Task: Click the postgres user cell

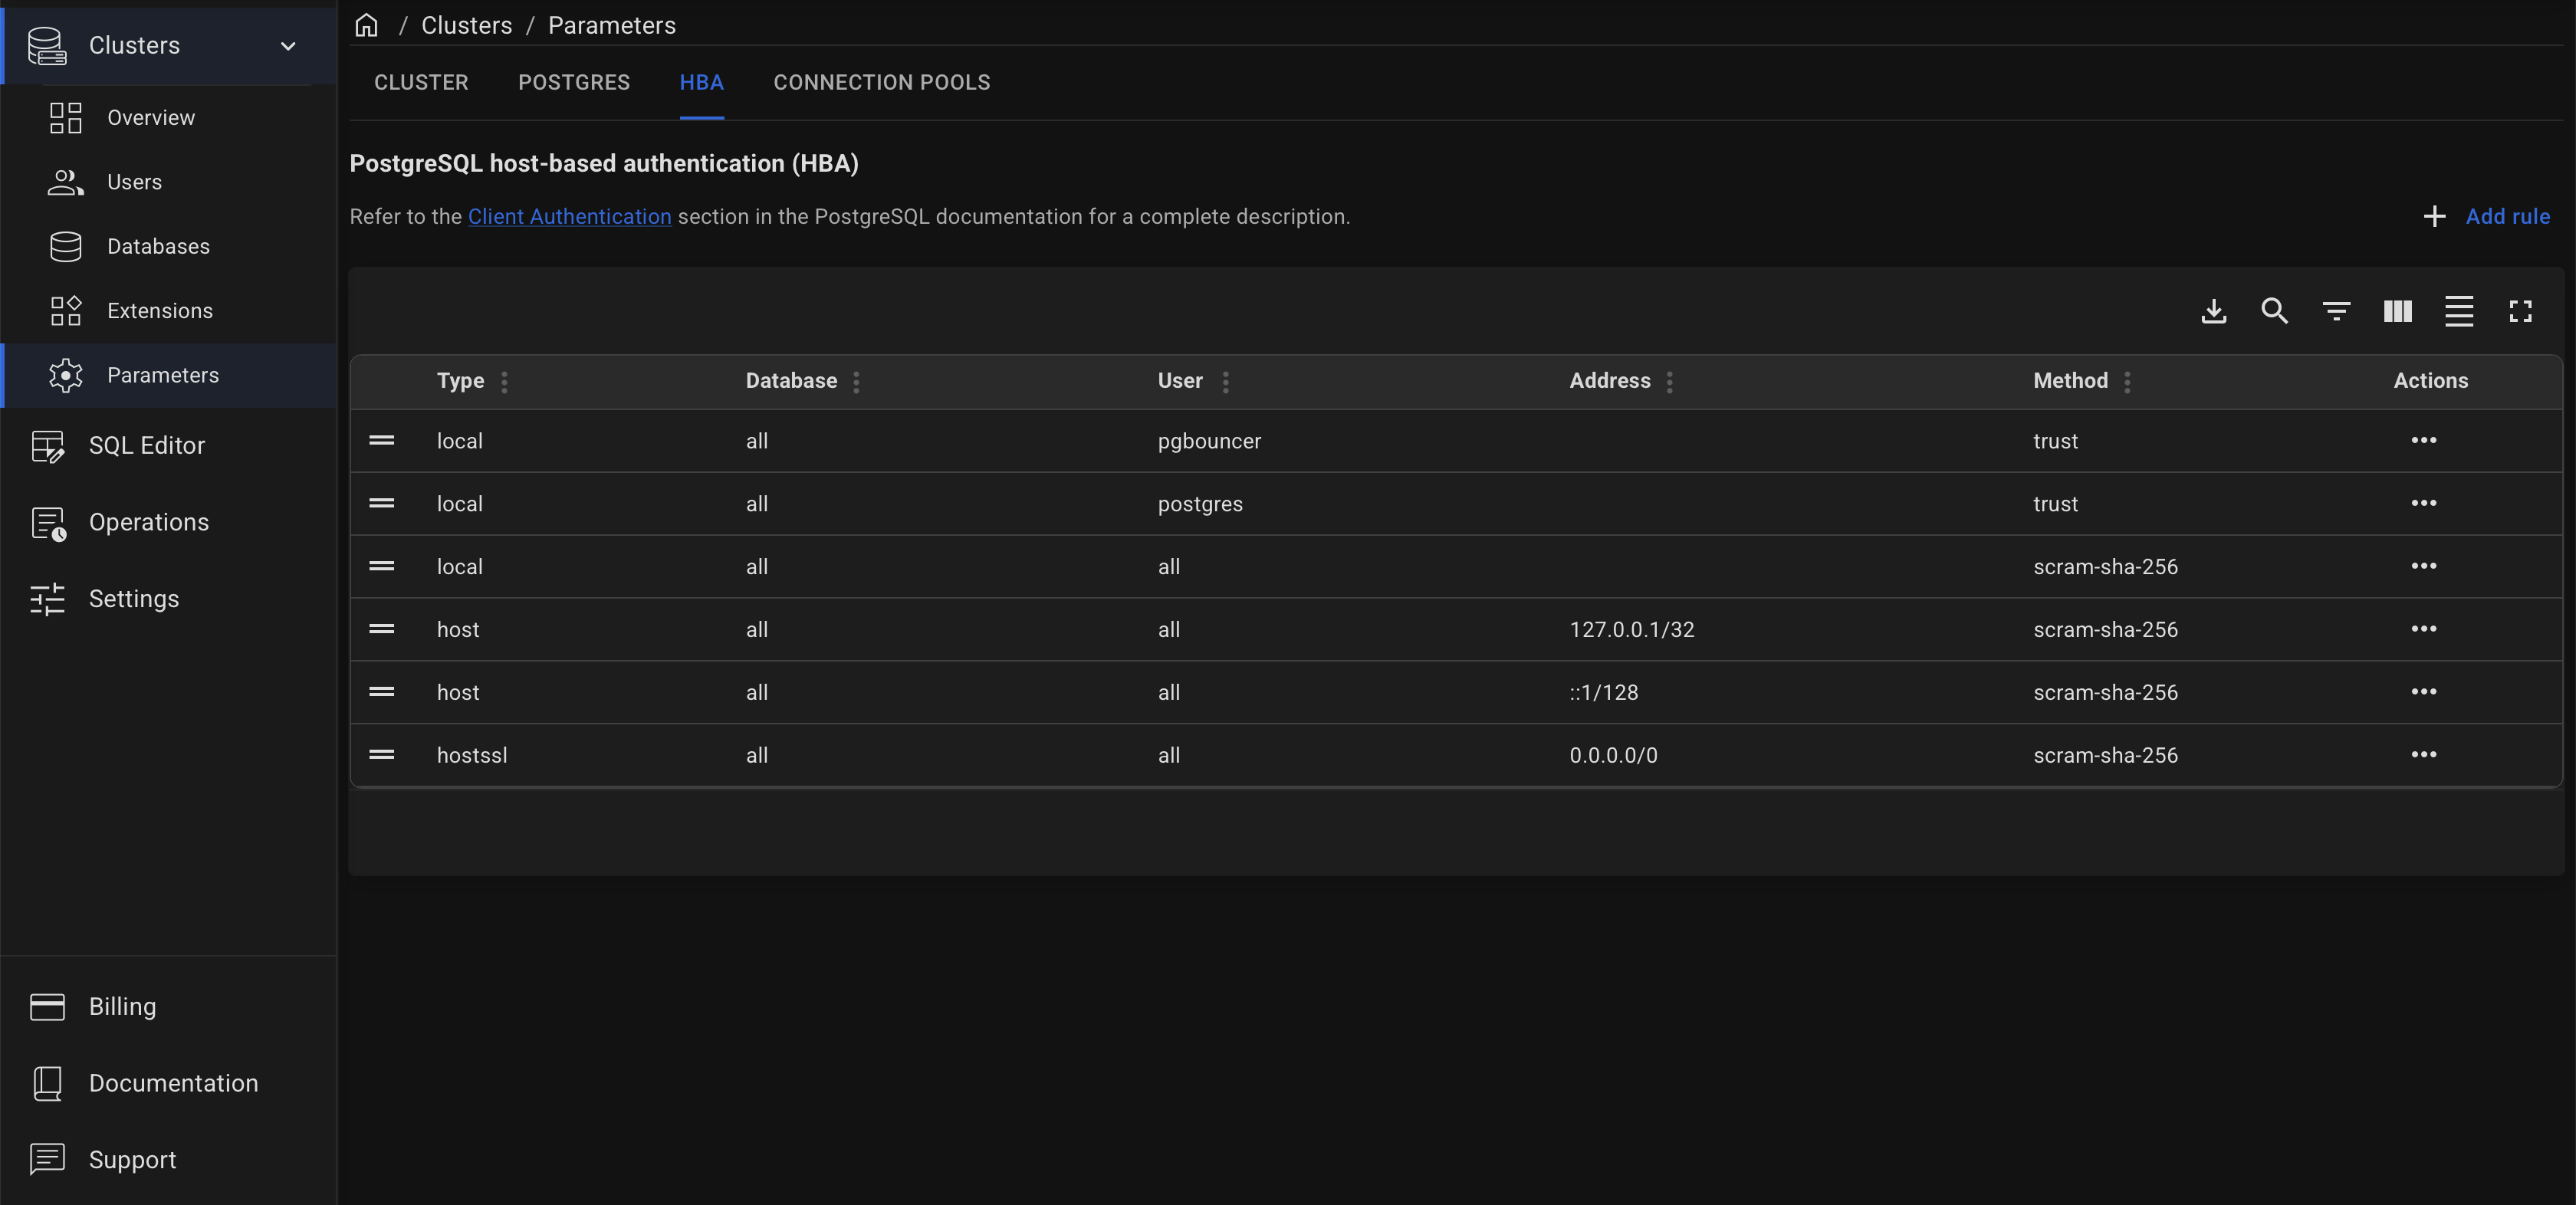Action: [1200, 504]
